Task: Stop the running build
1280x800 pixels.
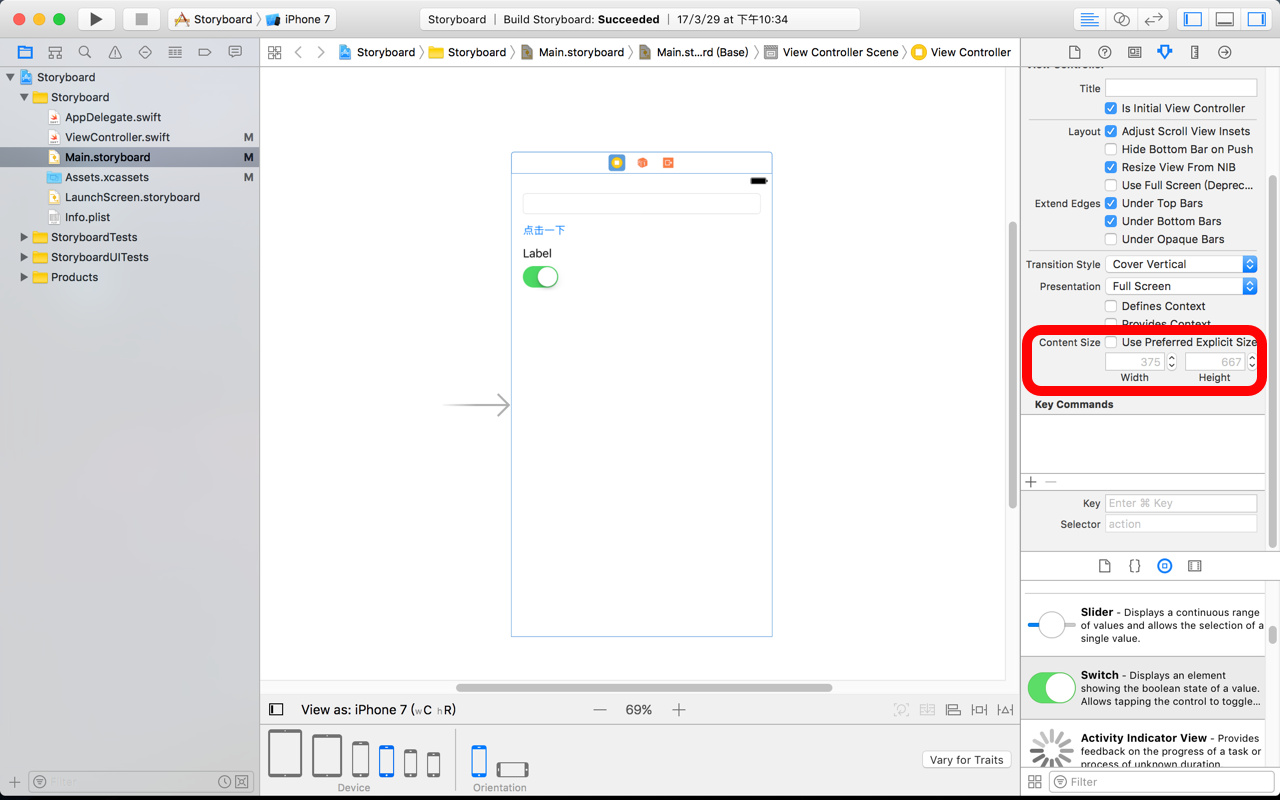Action: tap(141, 19)
